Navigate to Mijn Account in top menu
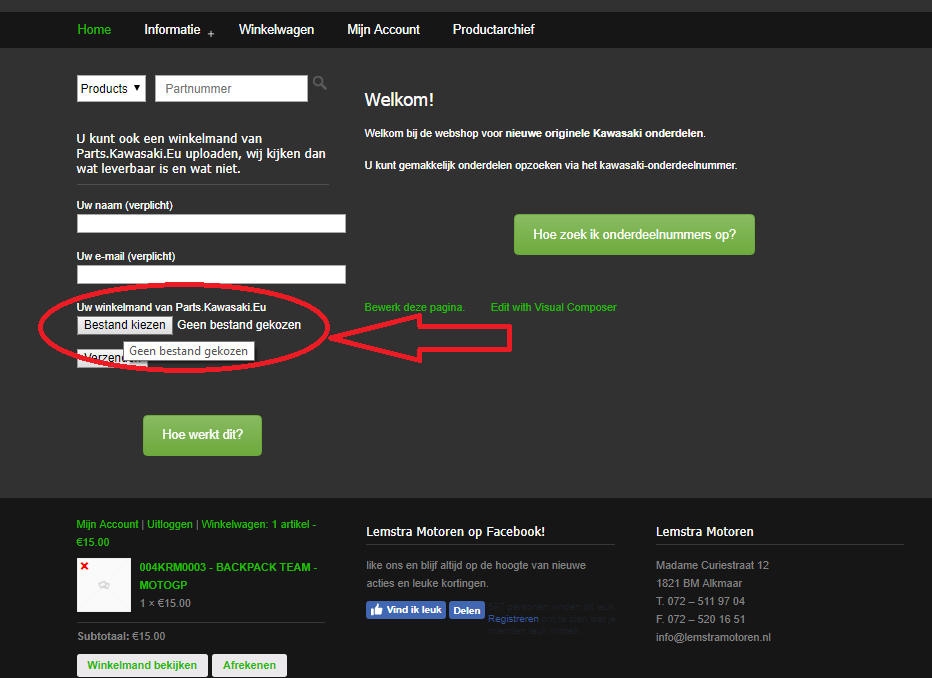 tap(383, 30)
